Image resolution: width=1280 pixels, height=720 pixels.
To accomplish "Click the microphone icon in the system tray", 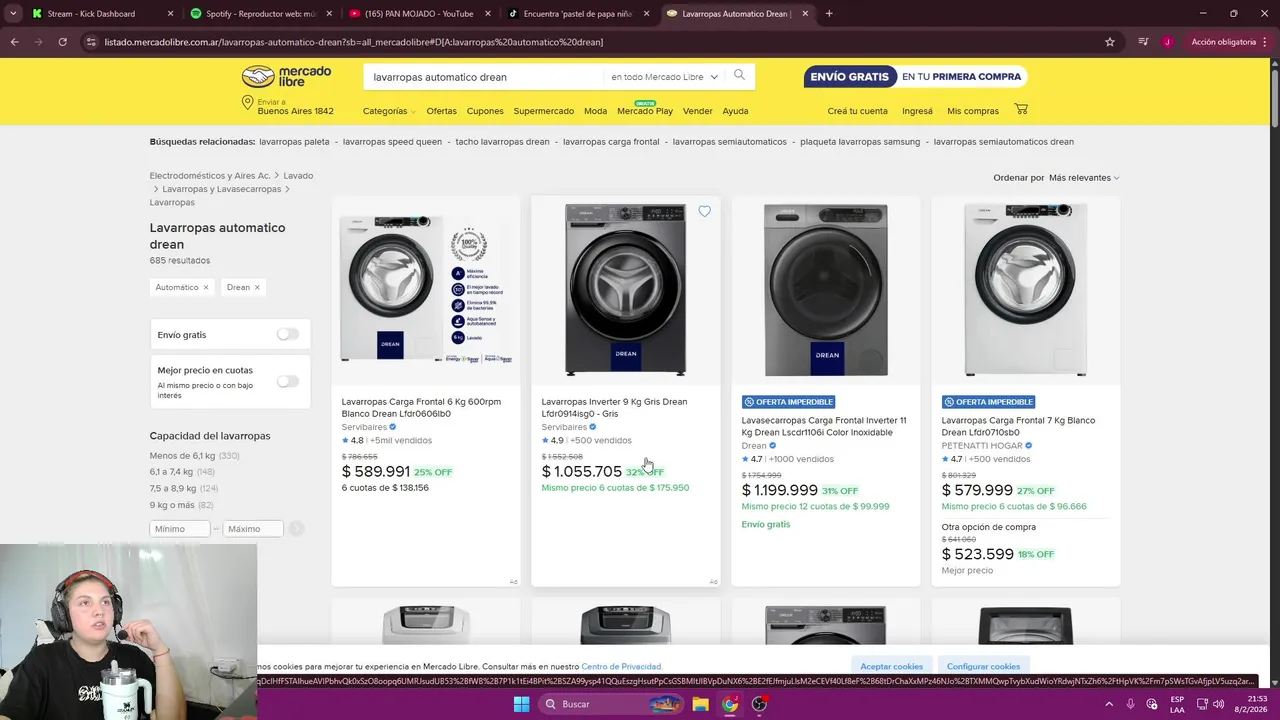I will click(x=1131, y=704).
